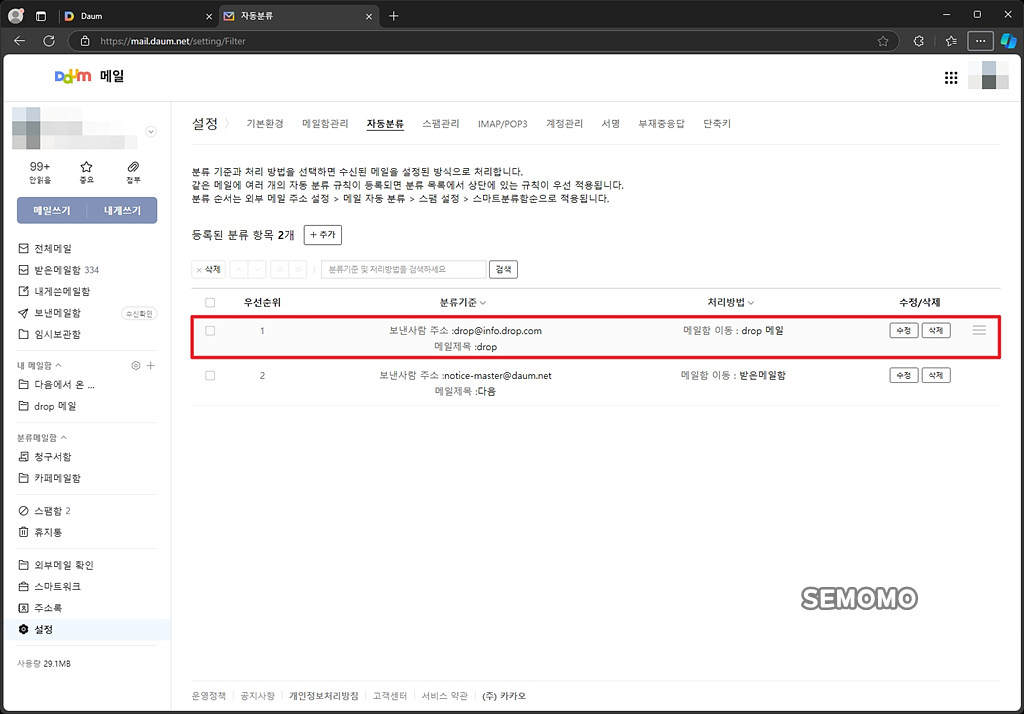Close the Daum tab
Screen dimensions: 1024x714
tap(209, 16)
